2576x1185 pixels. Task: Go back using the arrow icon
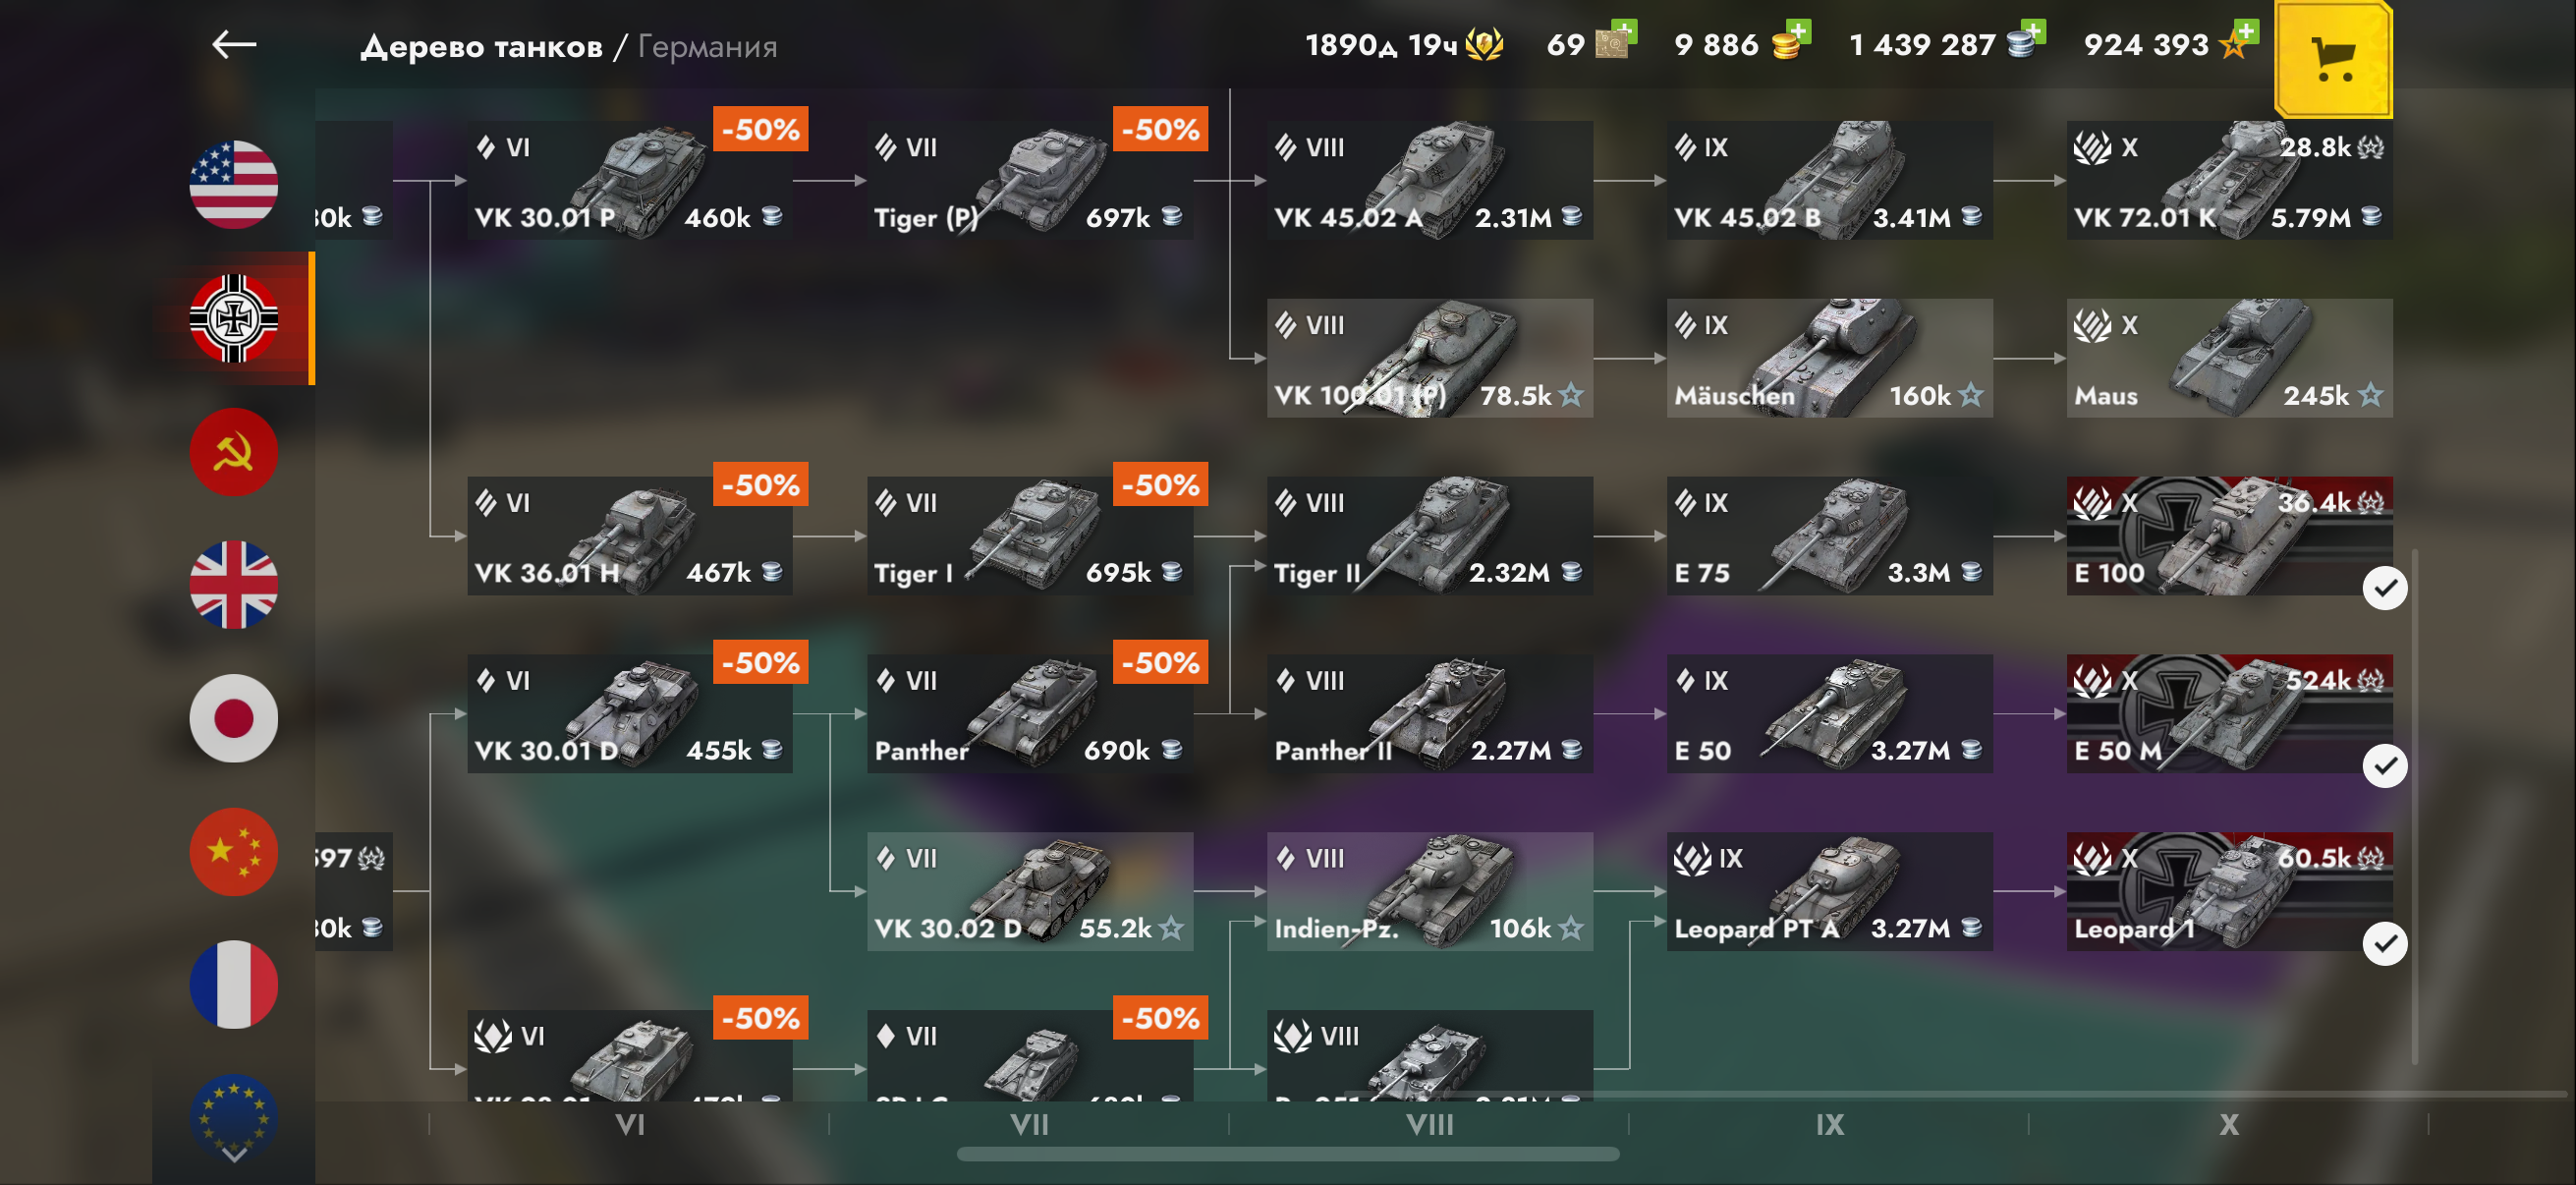point(234,45)
